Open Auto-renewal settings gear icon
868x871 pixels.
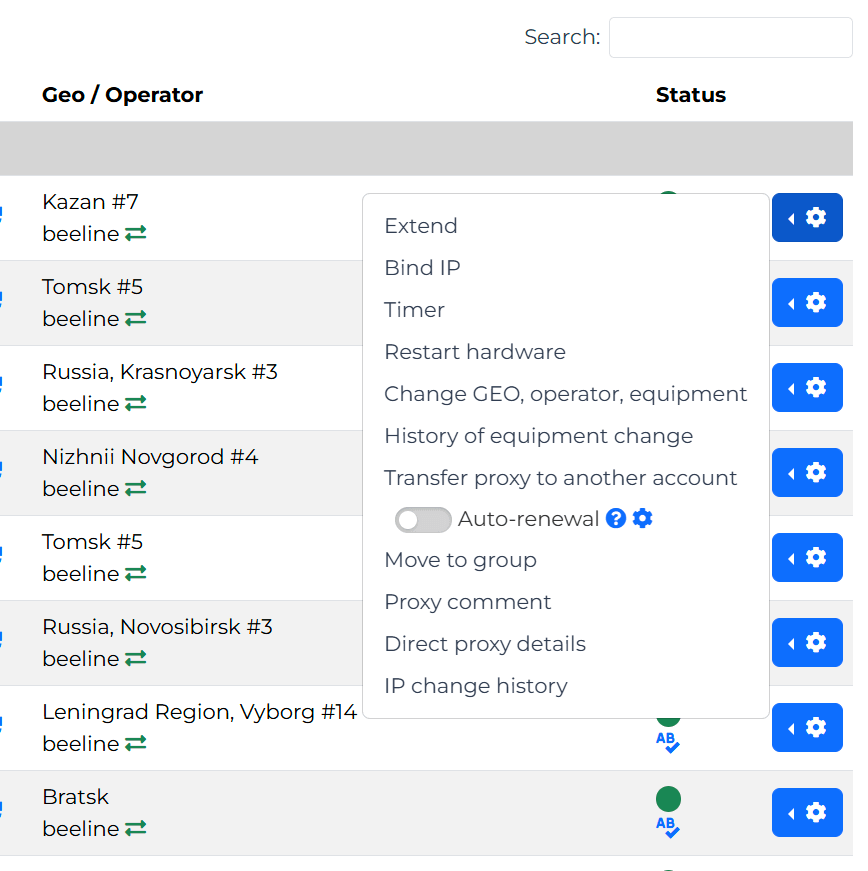coord(643,518)
